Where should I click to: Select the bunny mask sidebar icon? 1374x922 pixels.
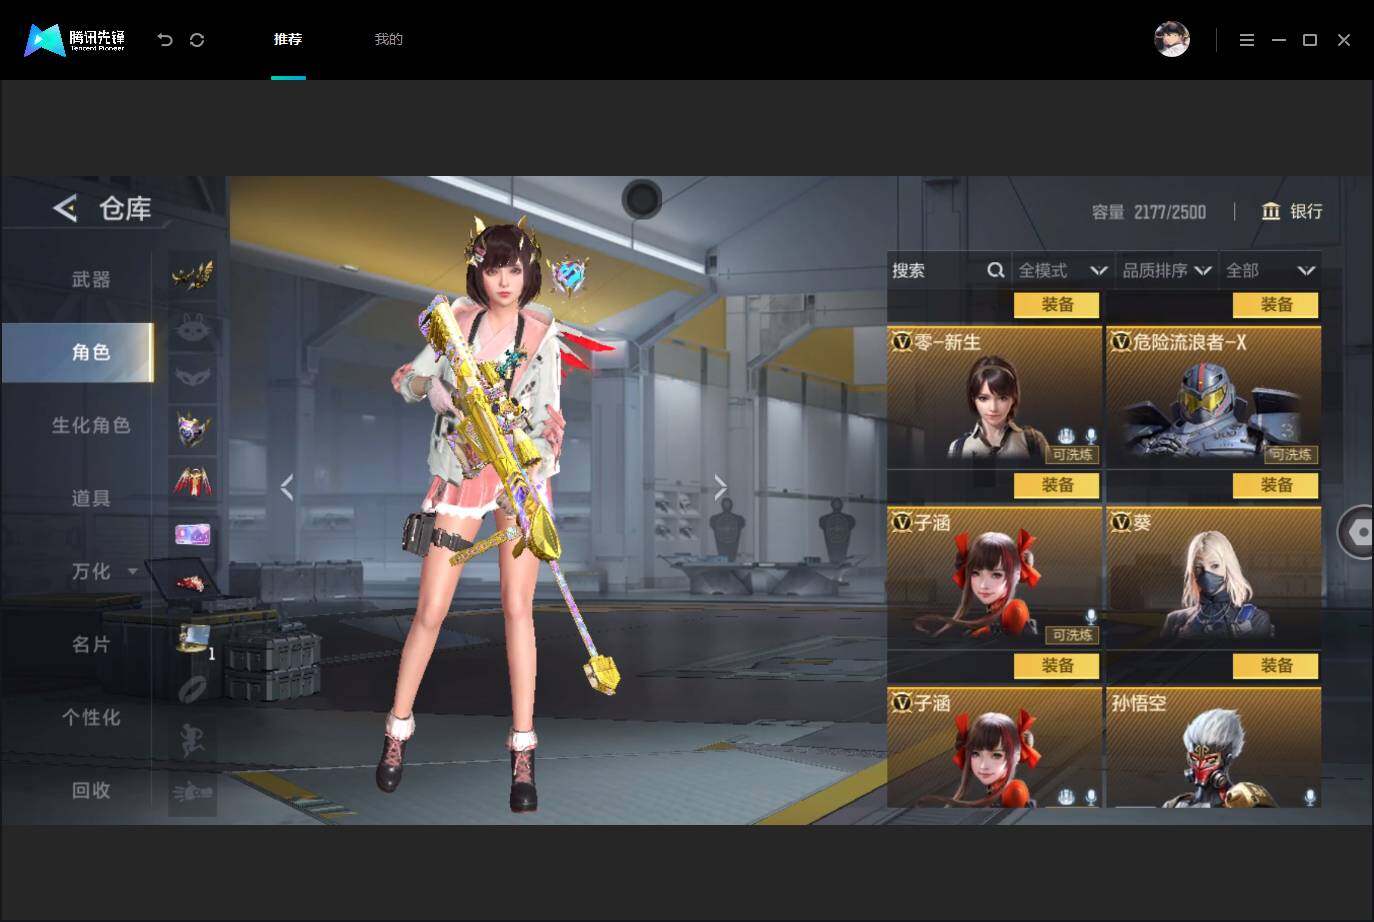click(192, 326)
